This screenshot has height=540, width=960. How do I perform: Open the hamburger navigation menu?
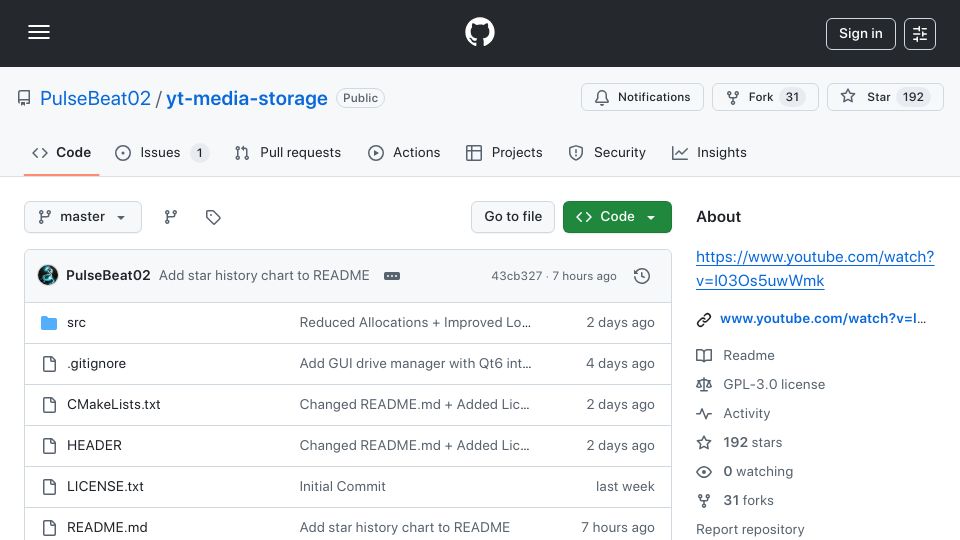39,32
